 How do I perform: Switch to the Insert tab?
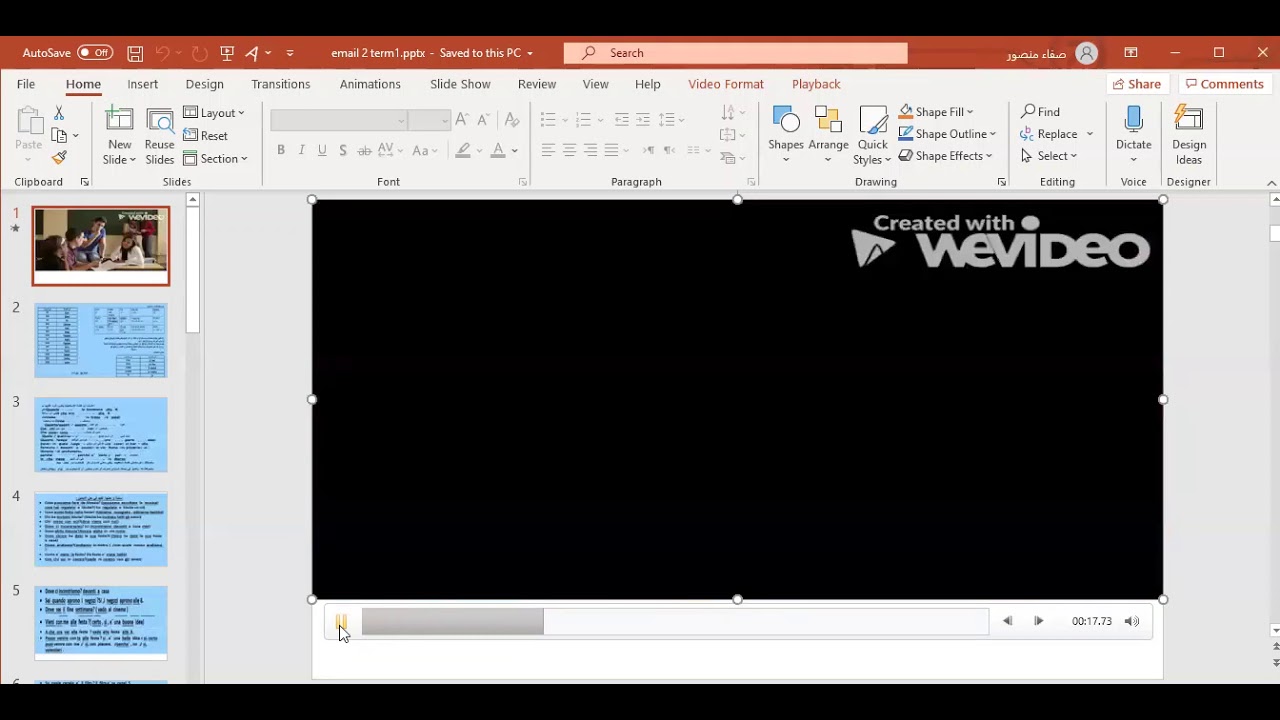click(142, 84)
